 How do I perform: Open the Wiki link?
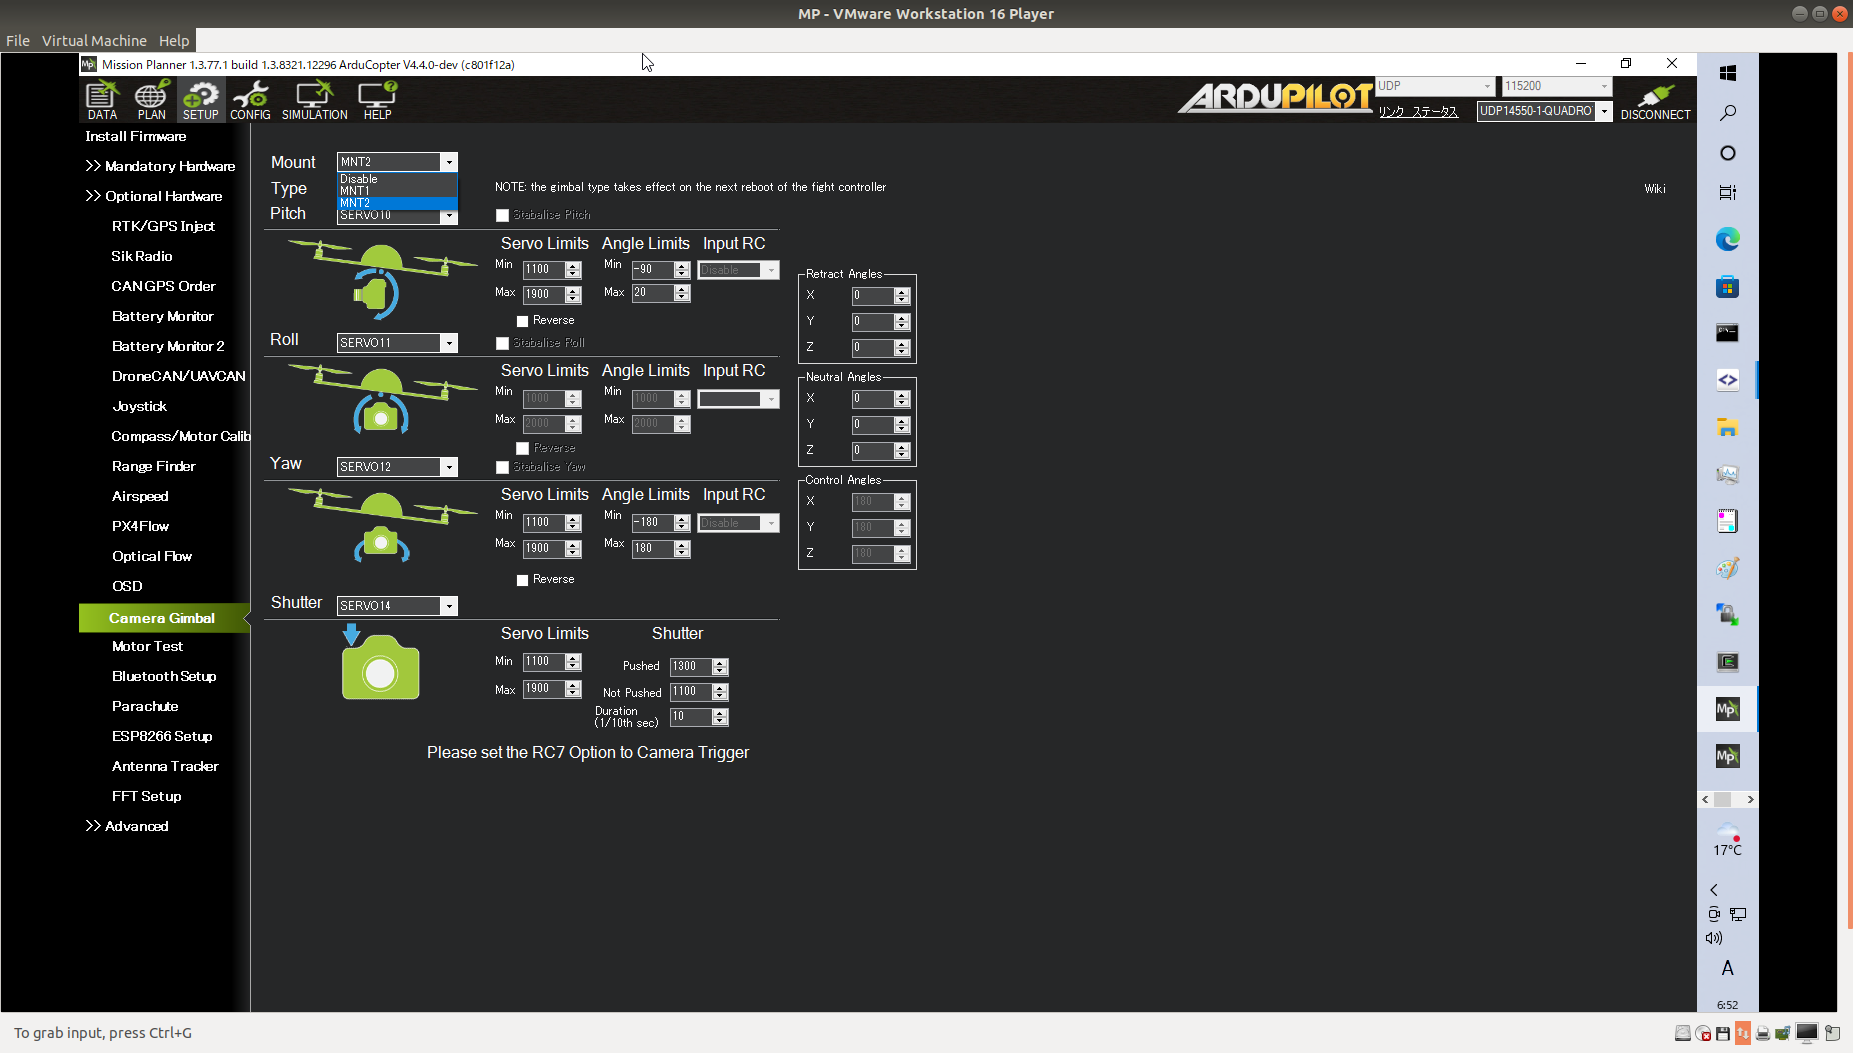(1654, 187)
